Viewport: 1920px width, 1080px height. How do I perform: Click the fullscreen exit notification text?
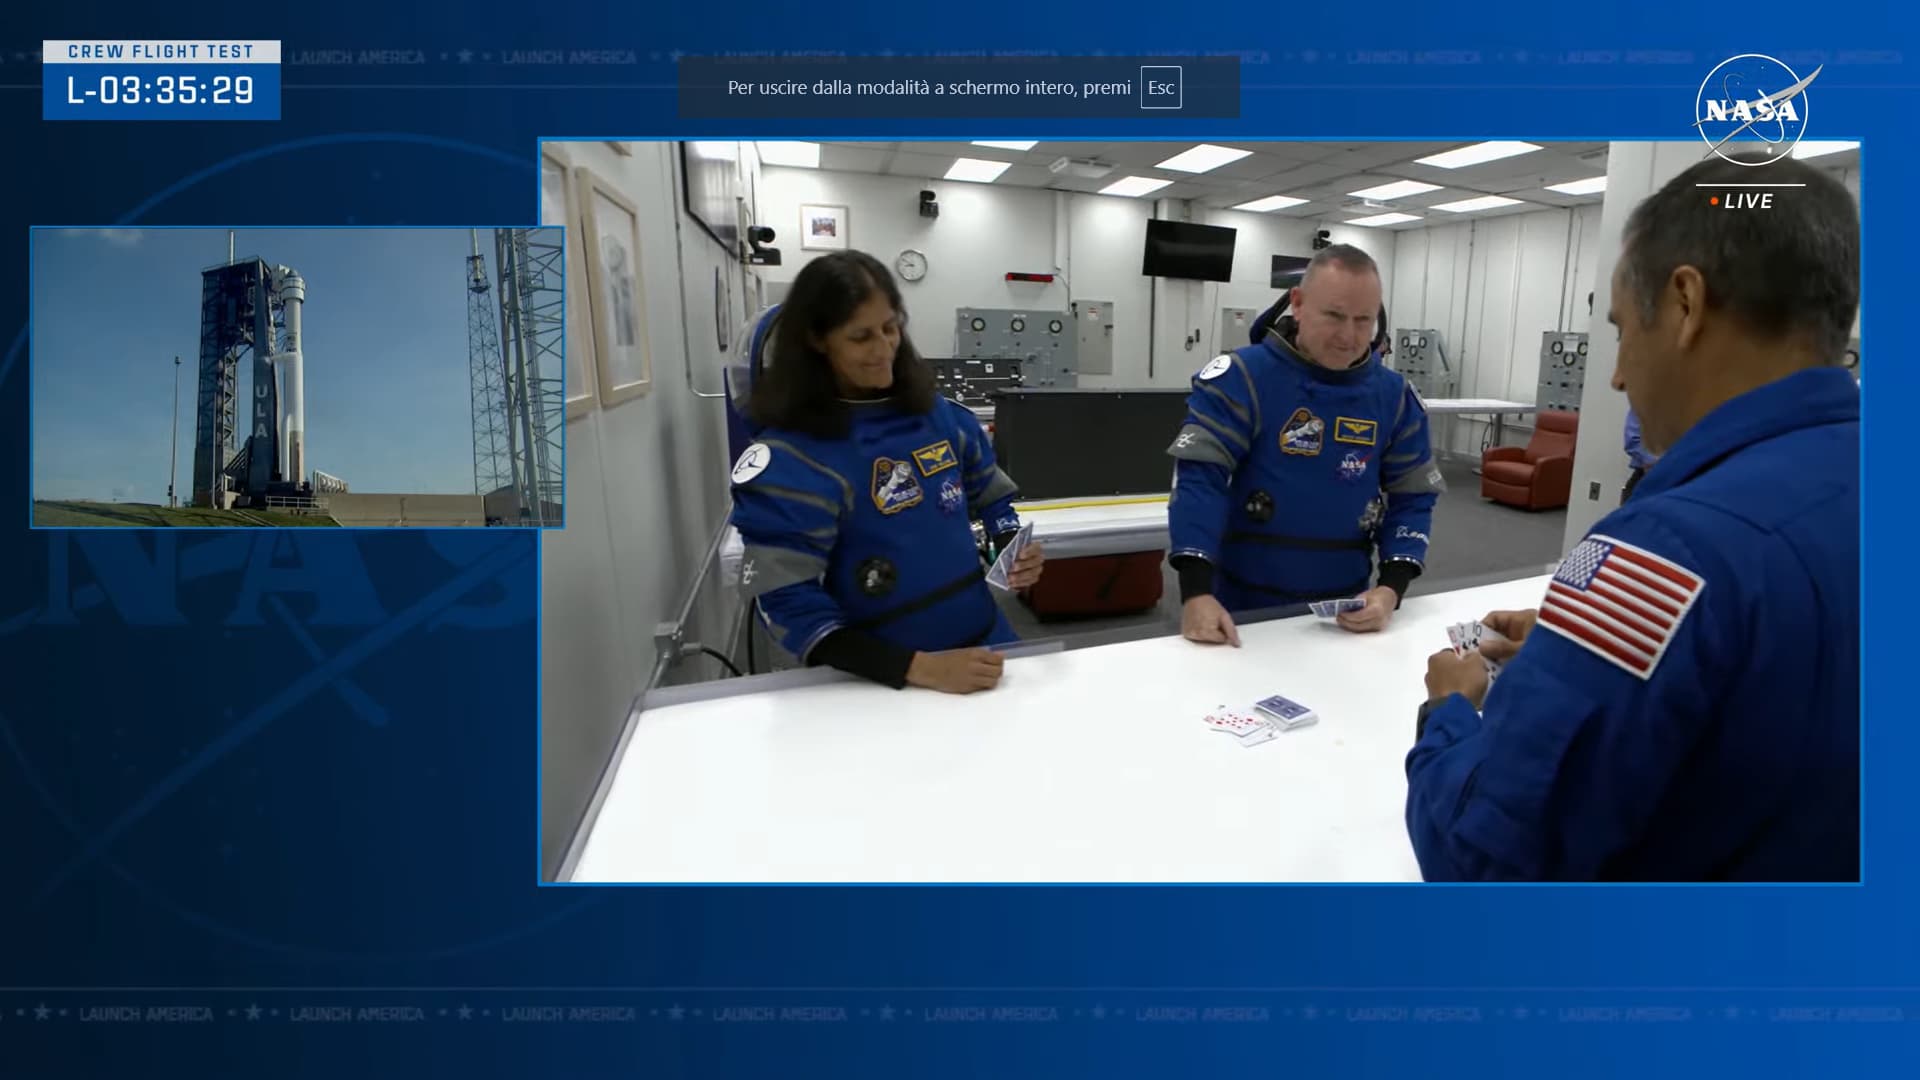[x=928, y=88]
